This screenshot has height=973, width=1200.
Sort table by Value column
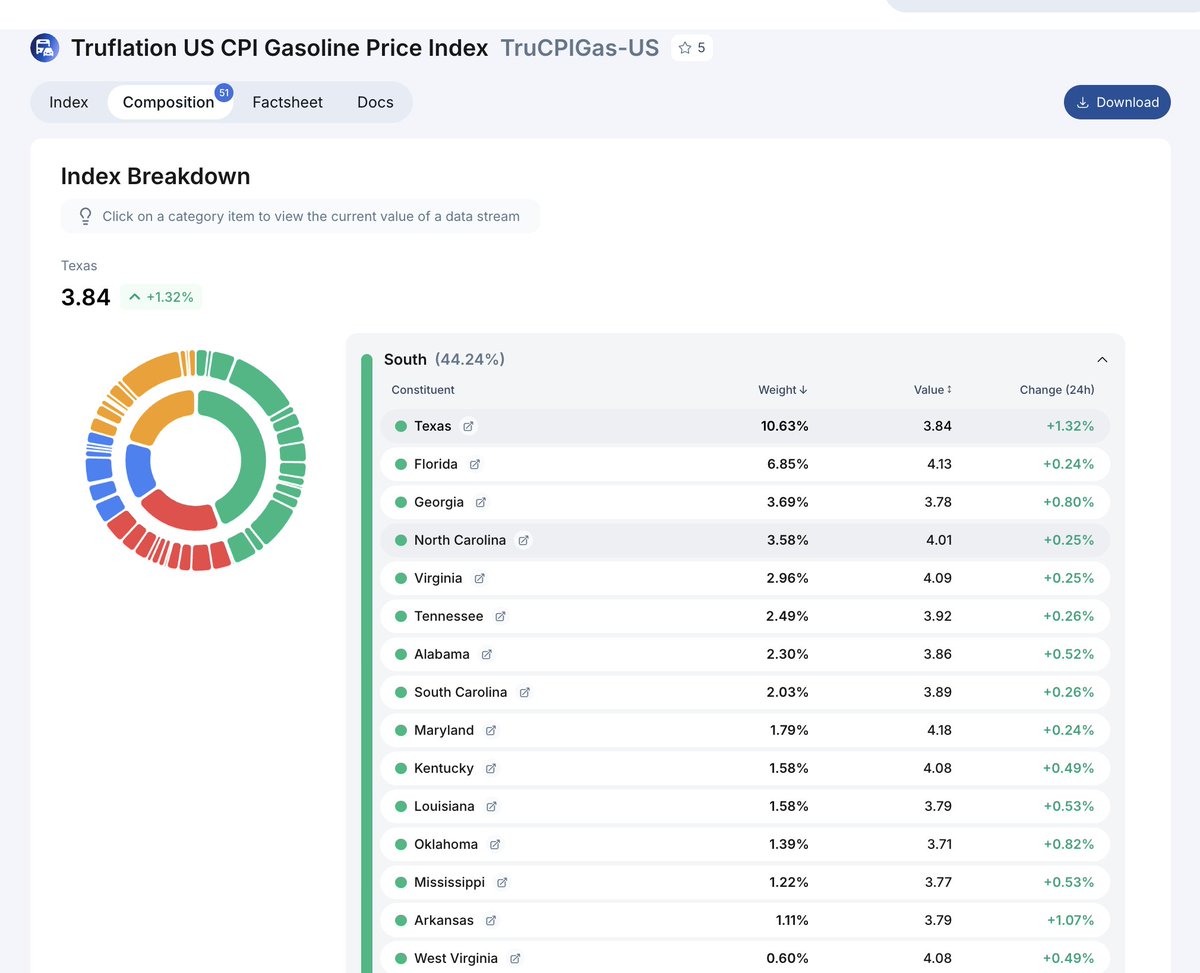pyautogui.click(x=933, y=390)
